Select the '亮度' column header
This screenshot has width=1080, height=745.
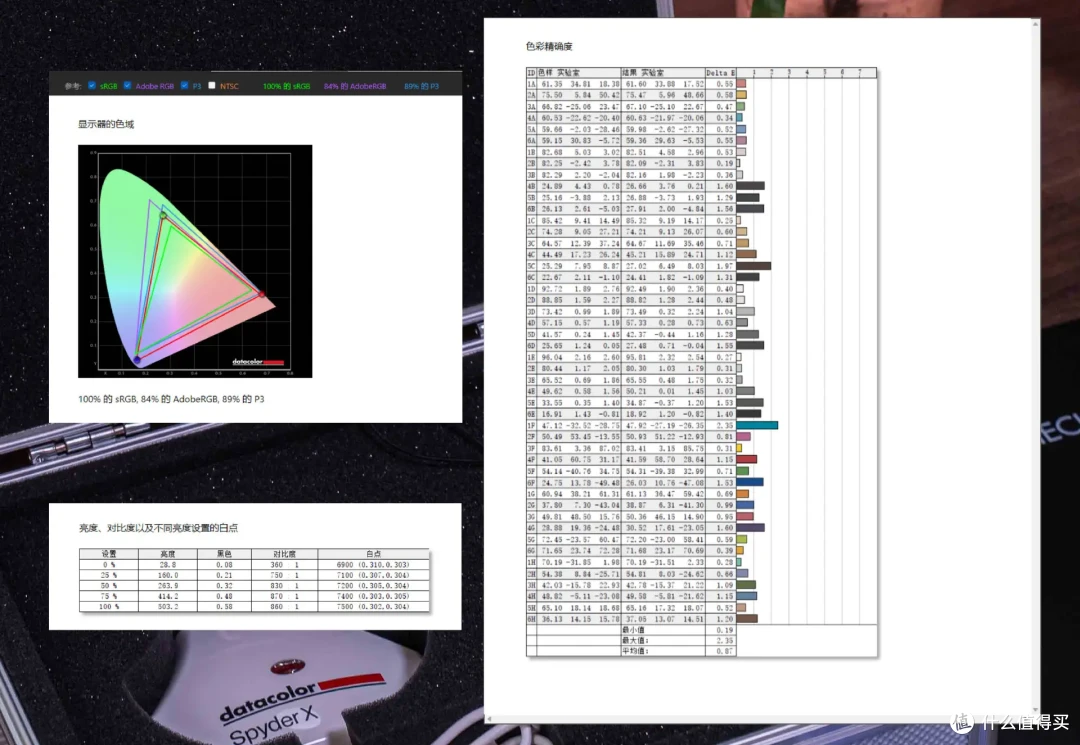click(168, 554)
